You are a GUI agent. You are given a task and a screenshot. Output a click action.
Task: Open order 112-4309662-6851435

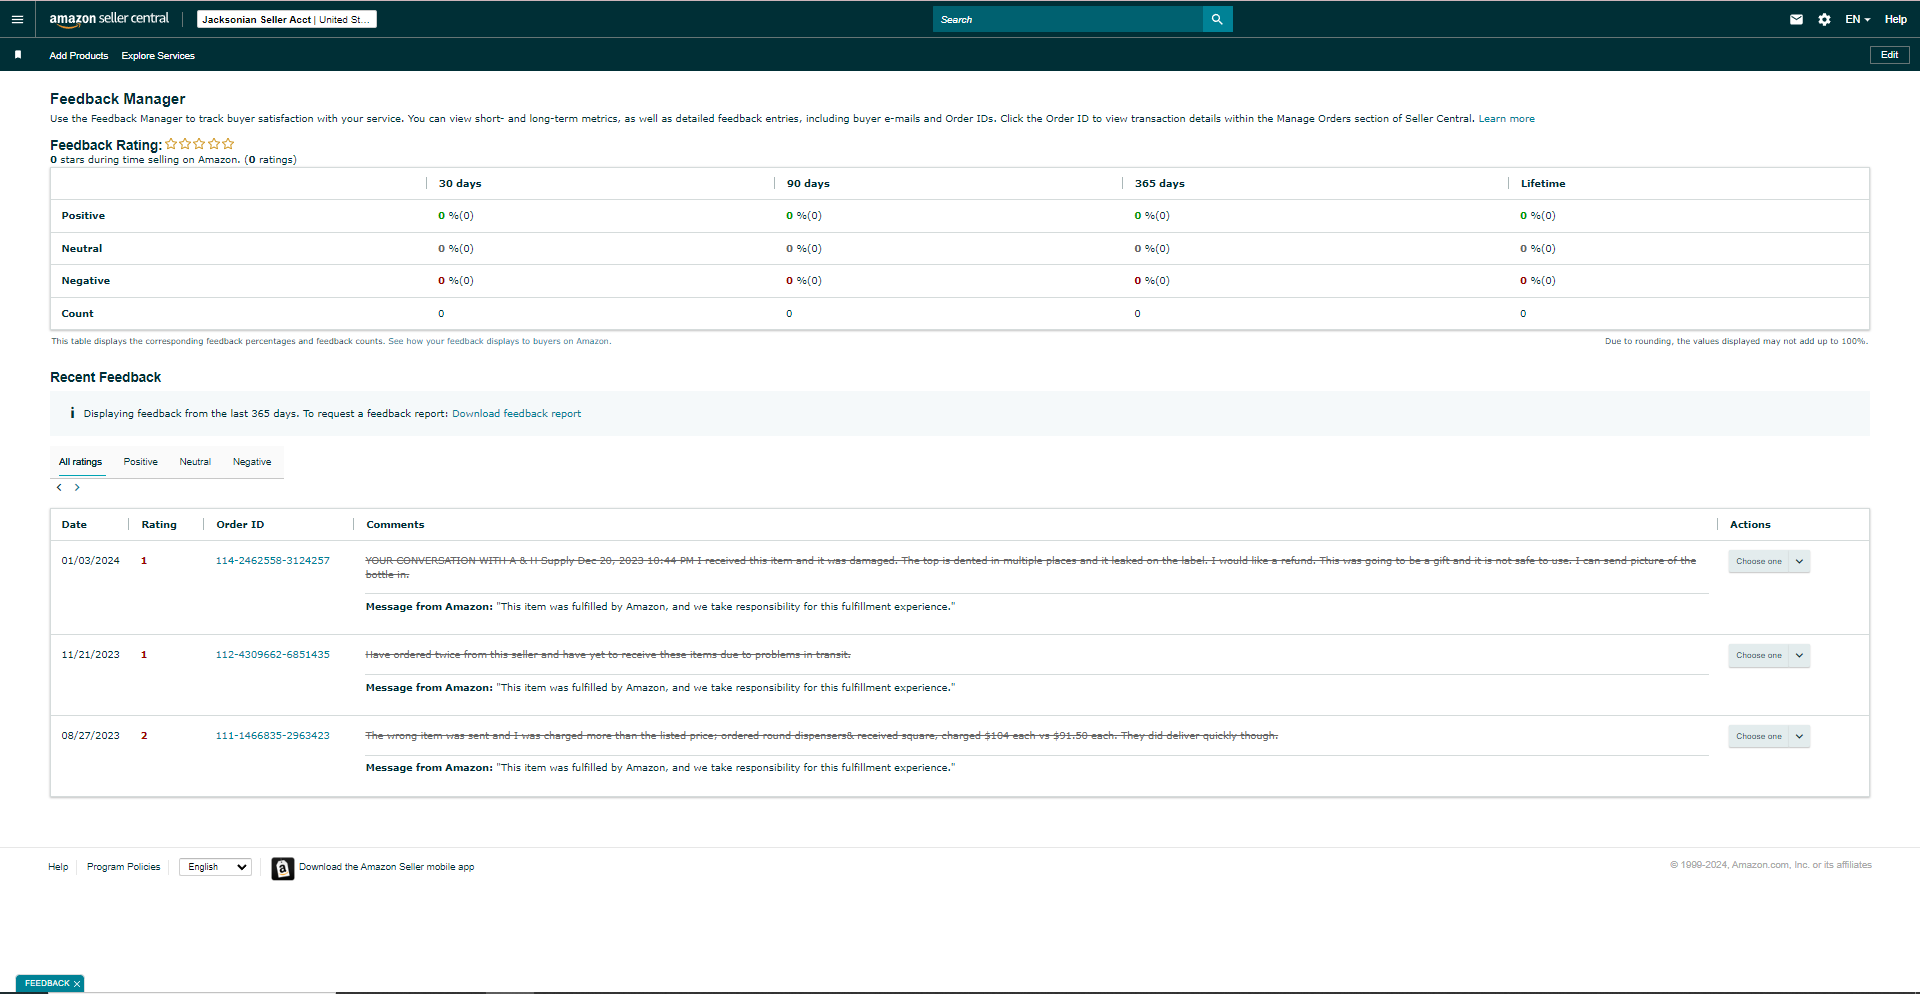273,655
